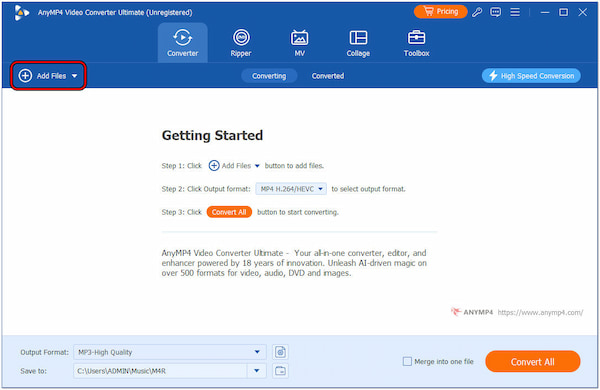The height and width of the screenshot is (390, 600).
Task: Open the MP4 H.264/HEVC format dropdown
Action: tap(291, 189)
